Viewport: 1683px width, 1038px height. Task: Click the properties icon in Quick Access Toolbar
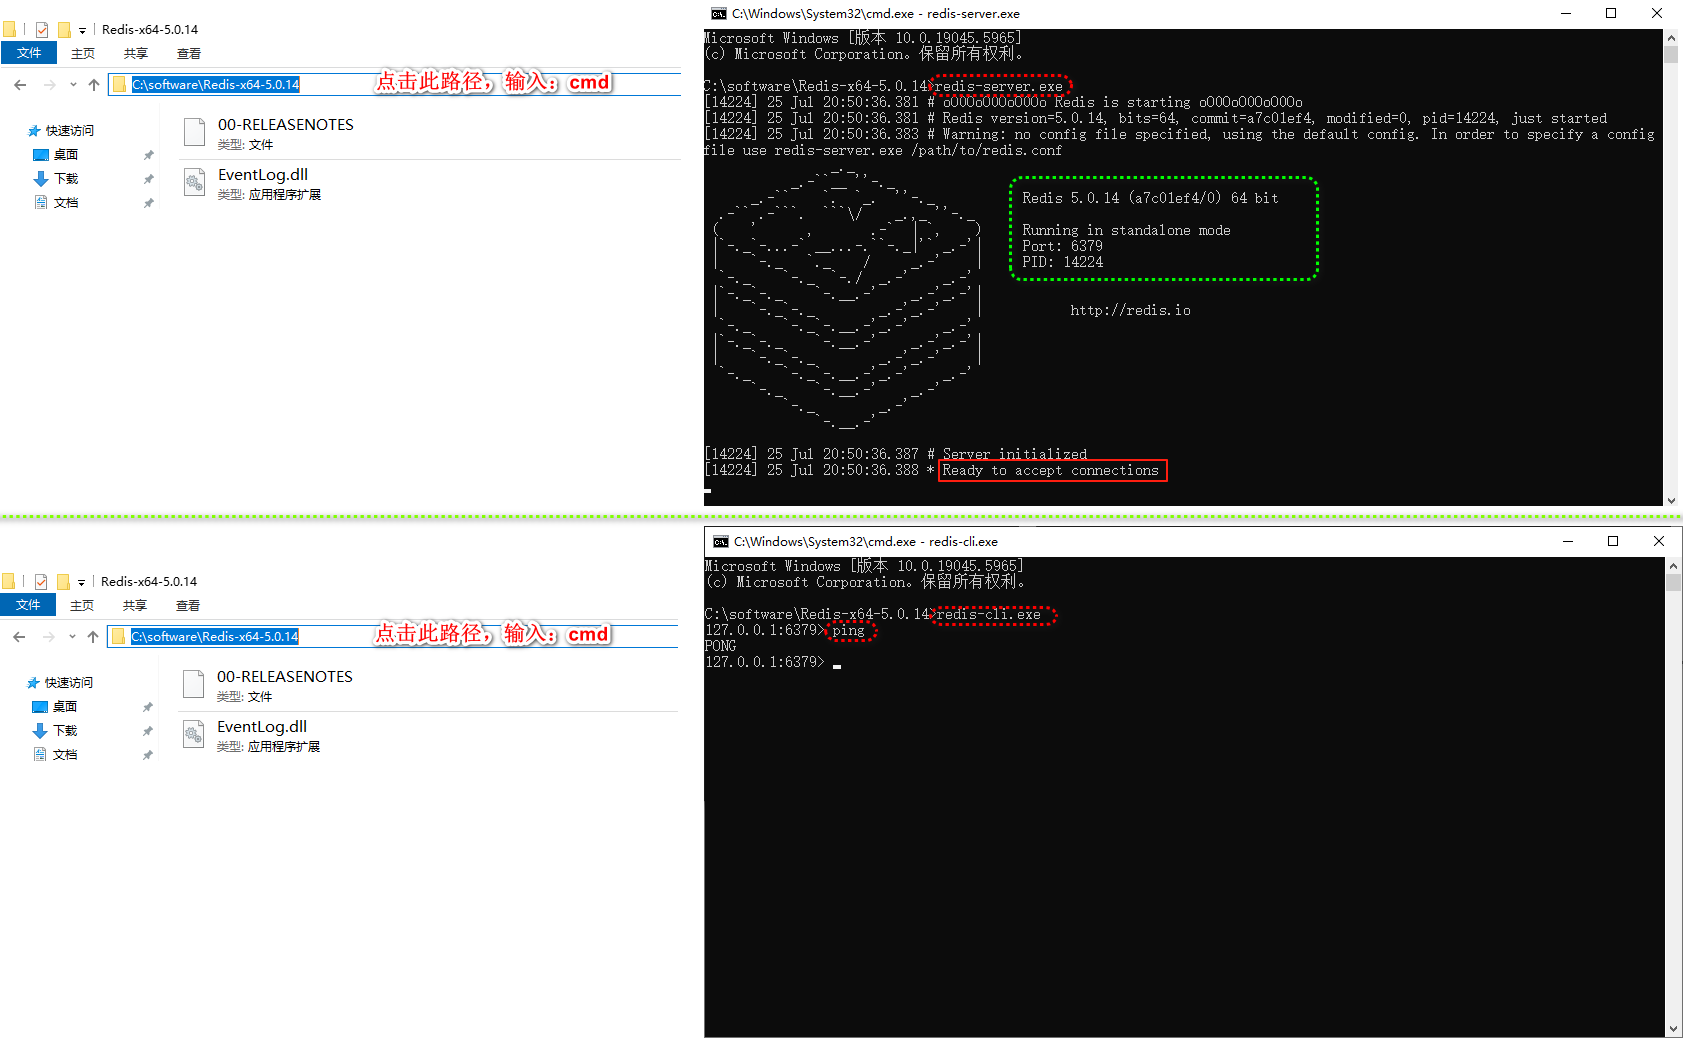point(41,29)
